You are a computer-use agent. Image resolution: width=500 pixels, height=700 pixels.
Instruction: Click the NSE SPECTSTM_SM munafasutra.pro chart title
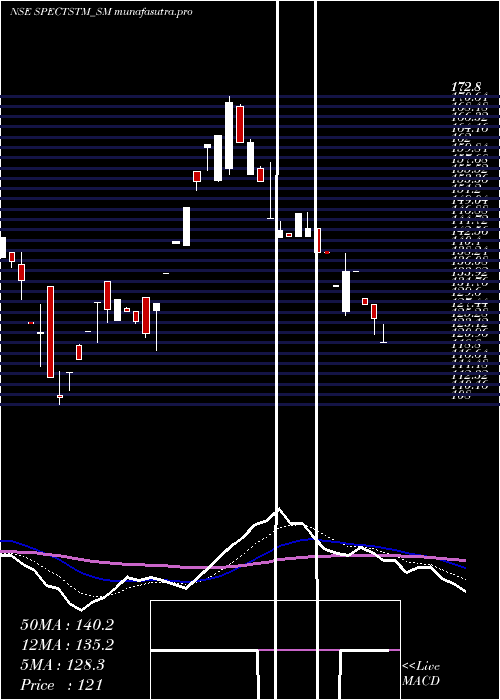tap(101, 12)
